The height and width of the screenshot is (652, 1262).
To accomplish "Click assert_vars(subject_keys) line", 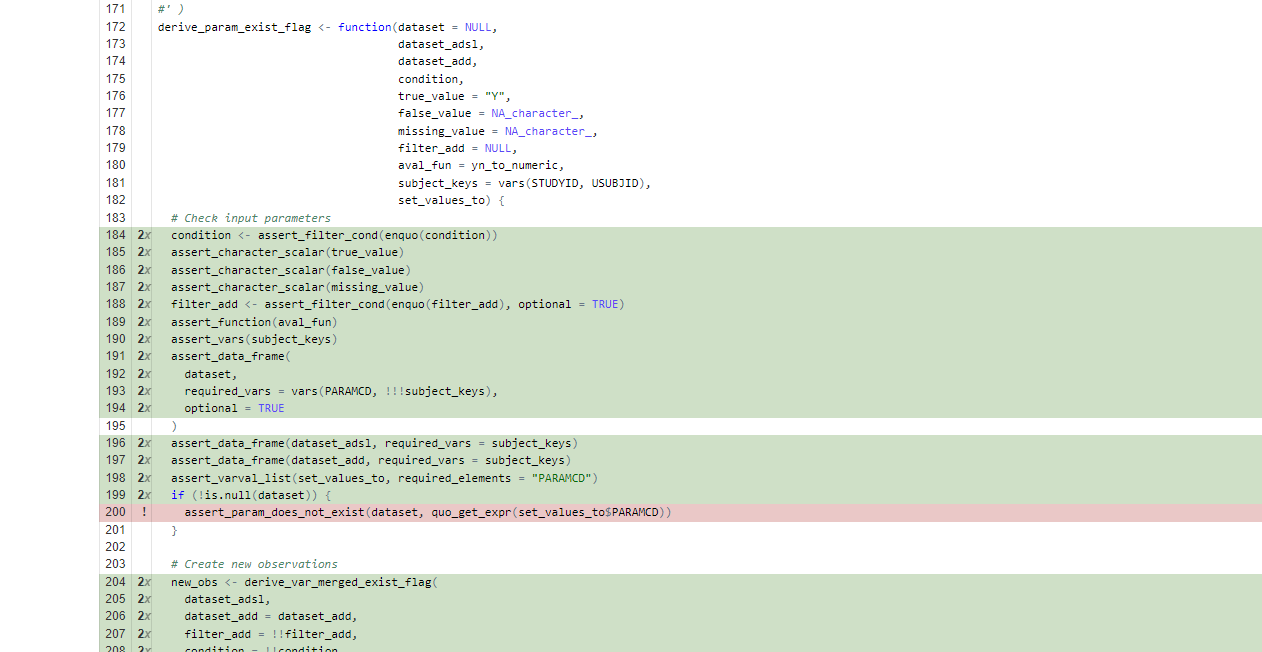I will [x=254, y=339].
